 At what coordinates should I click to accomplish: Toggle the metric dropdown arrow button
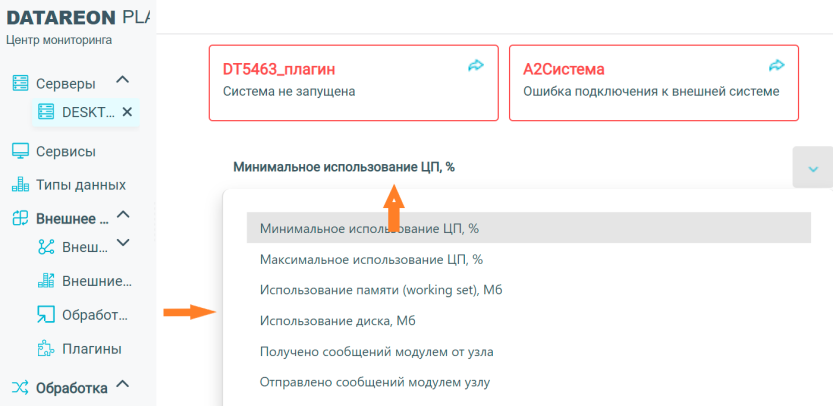tap(812, 167)
